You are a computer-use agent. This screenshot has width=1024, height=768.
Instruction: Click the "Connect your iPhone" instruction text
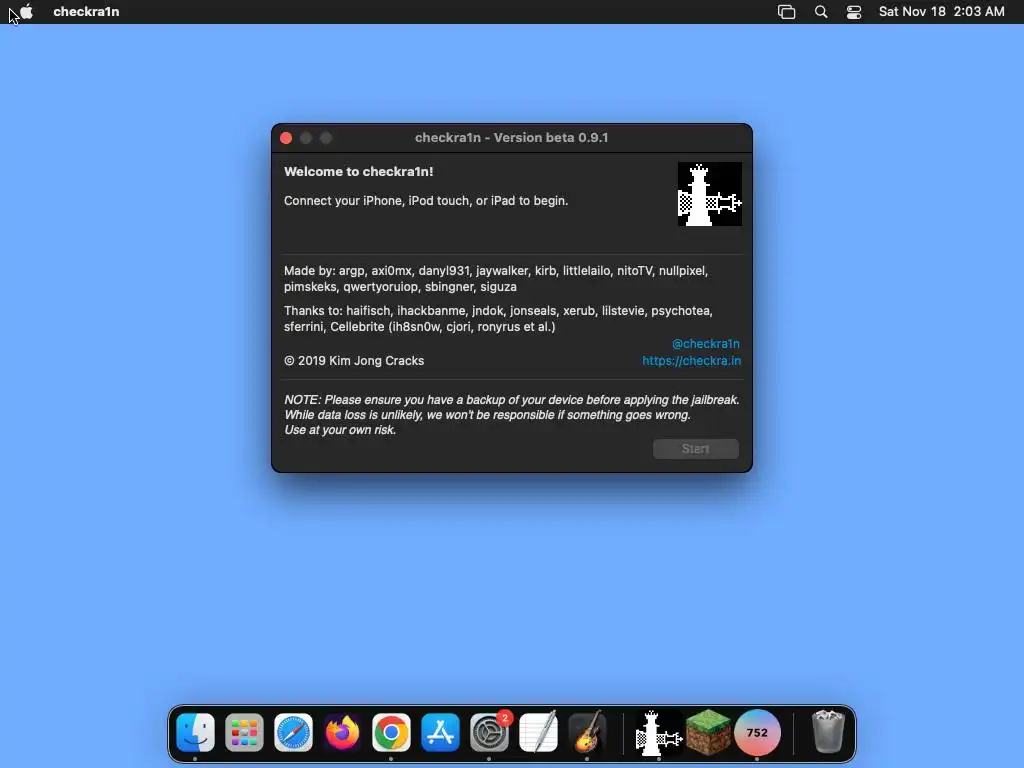pyautogui.click(x=426, y=200)
